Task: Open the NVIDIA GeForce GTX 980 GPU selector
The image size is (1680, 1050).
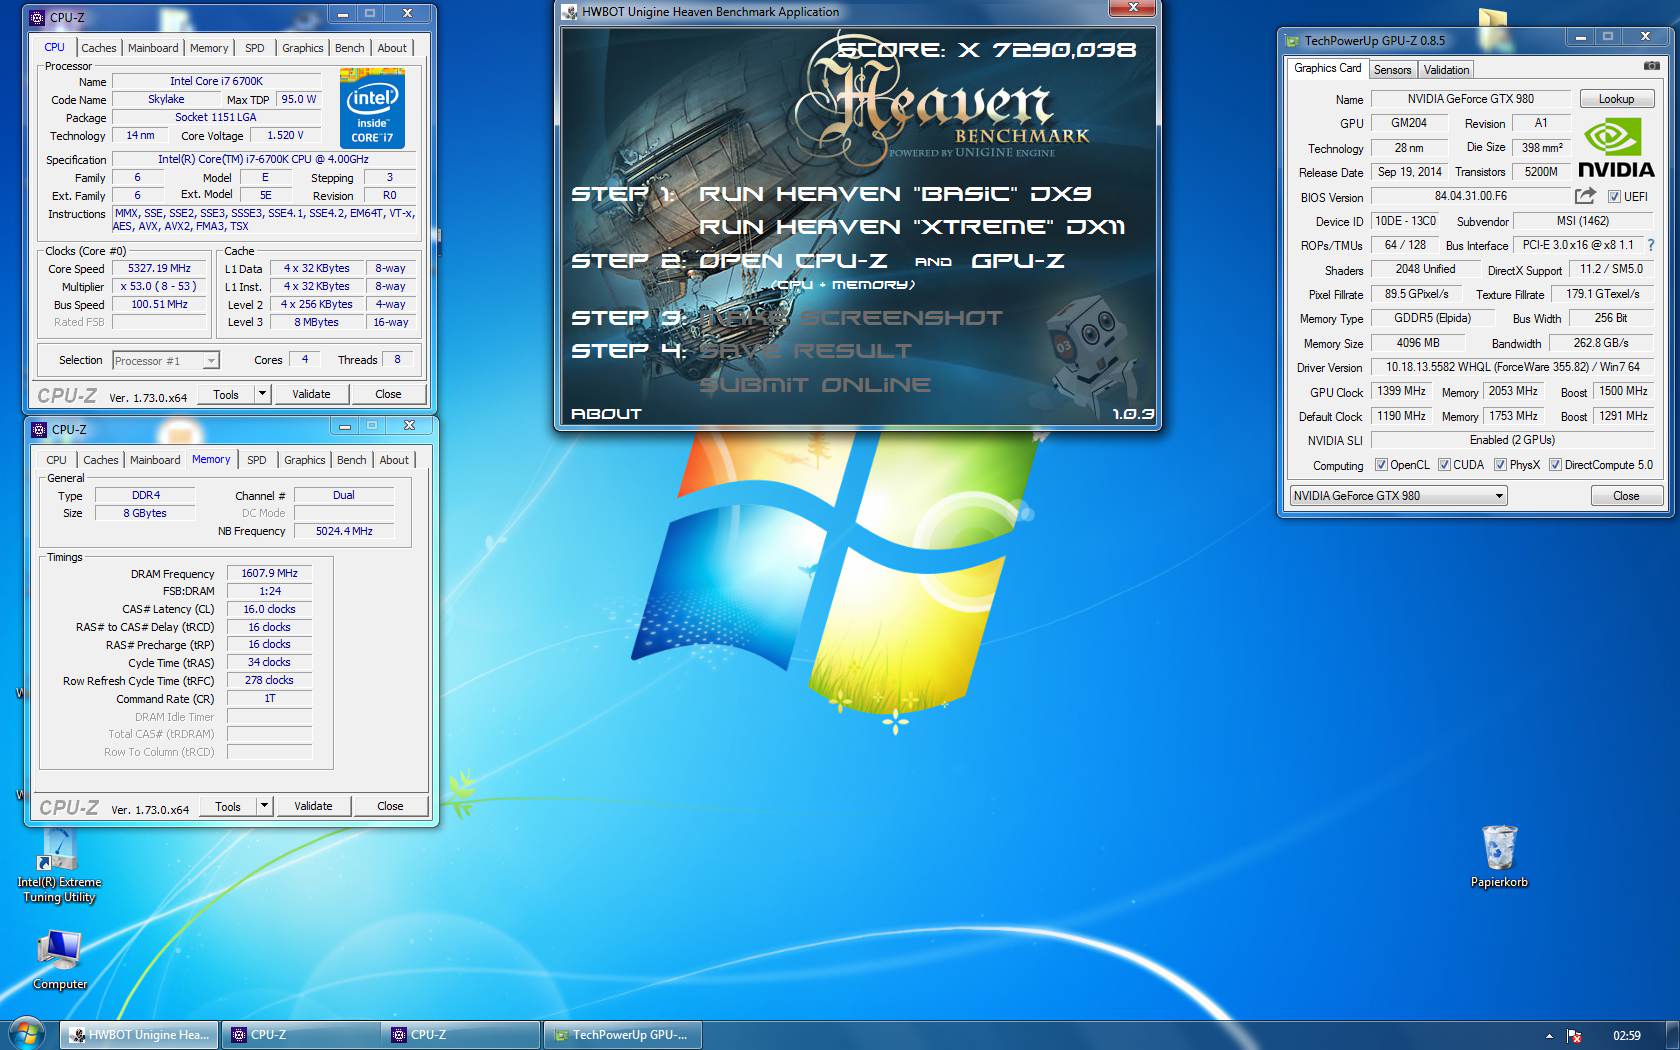Action: 1397,496
